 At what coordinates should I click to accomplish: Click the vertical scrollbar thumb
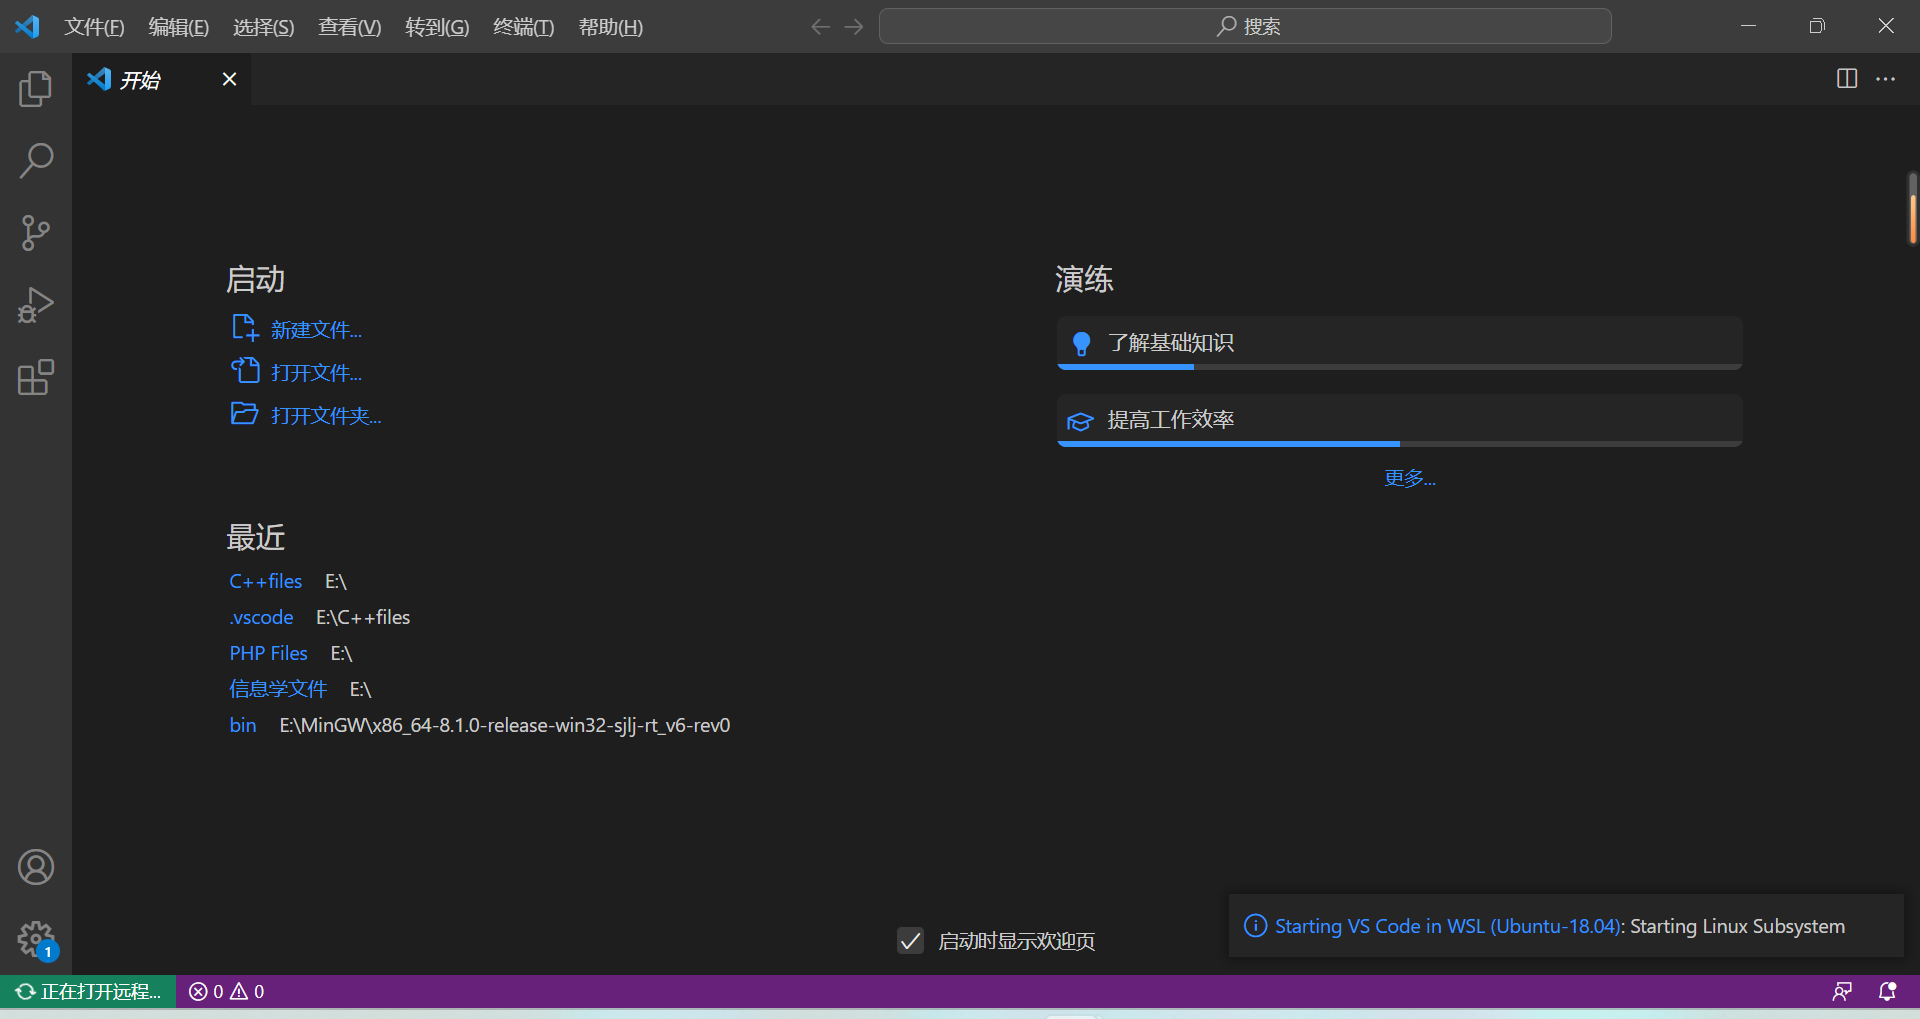coord(1912,208)
